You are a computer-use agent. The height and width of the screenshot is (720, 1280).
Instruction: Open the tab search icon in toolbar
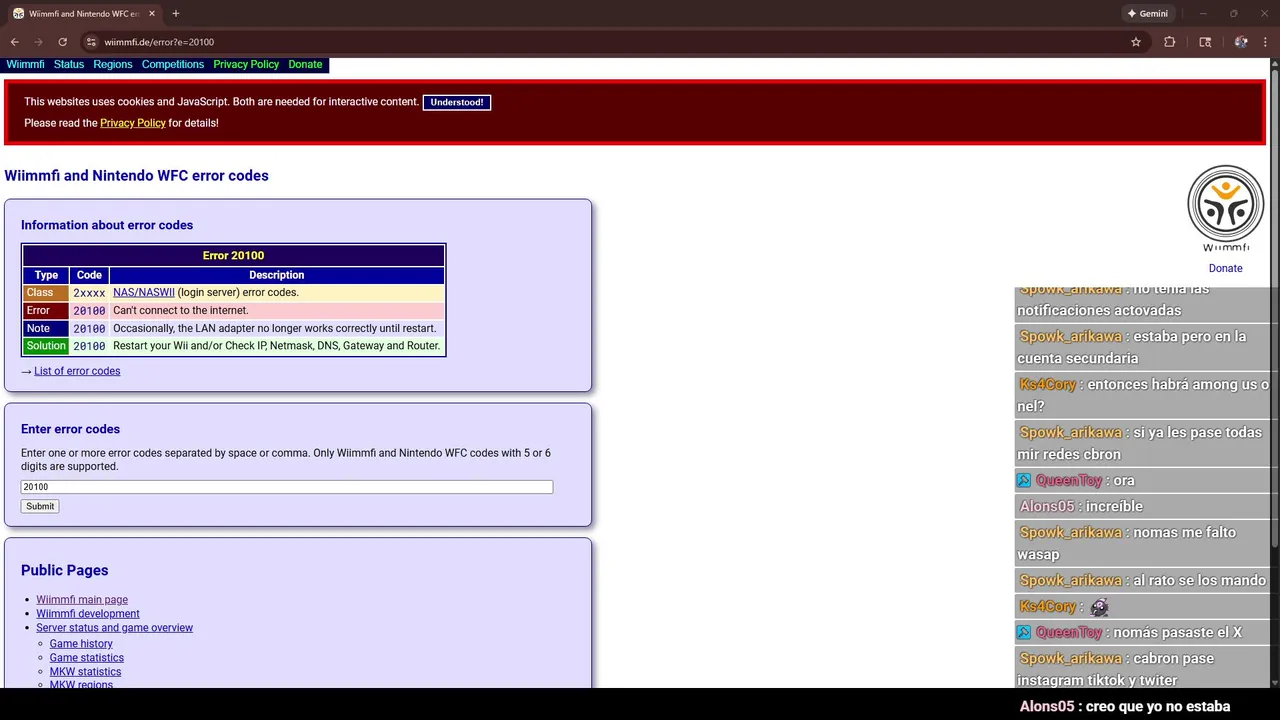(1205, 42)
